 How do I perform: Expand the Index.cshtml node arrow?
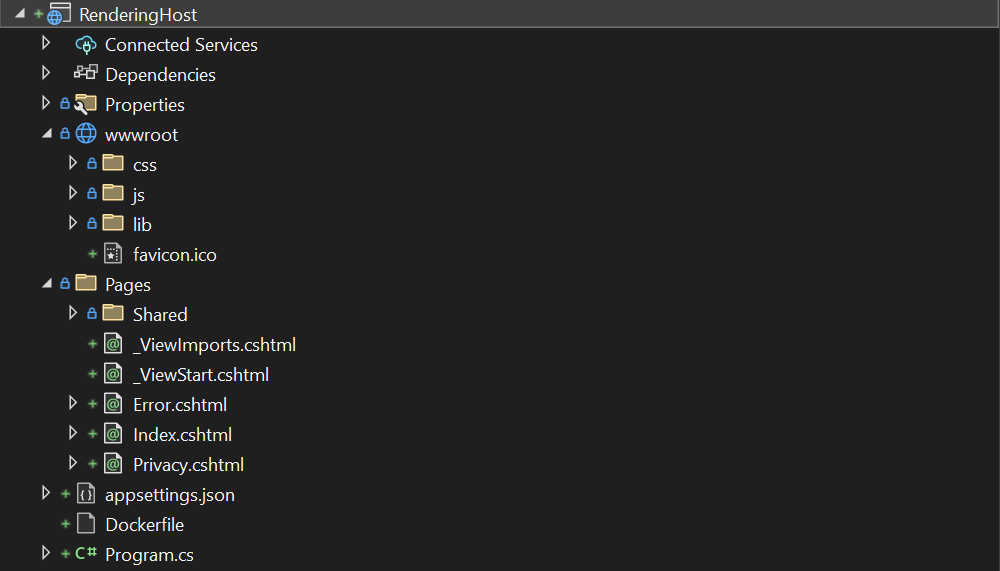point(73,433)
